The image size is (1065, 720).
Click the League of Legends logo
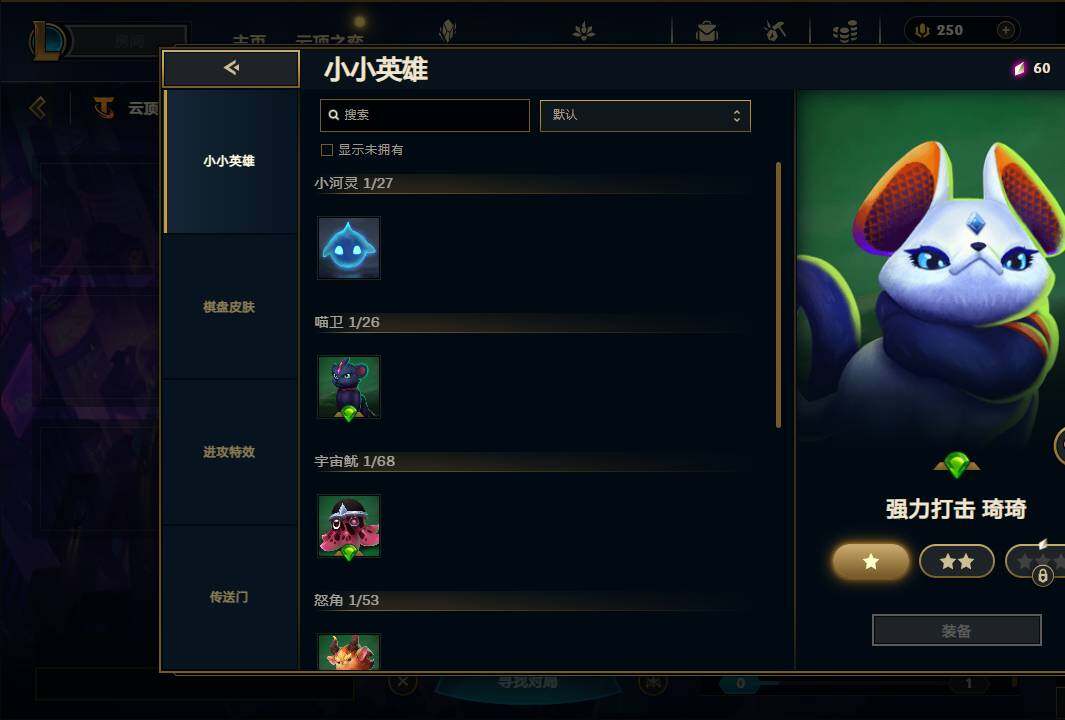48,41
